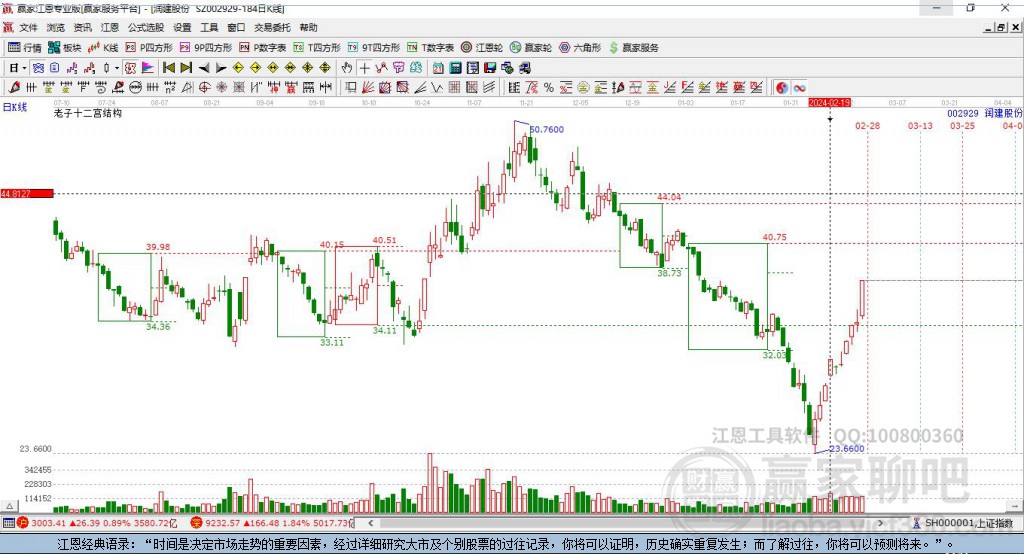This screenshot has width=1024, height=554.
Task: Open the 浏览 menu
Action: (x=56, y=27)
